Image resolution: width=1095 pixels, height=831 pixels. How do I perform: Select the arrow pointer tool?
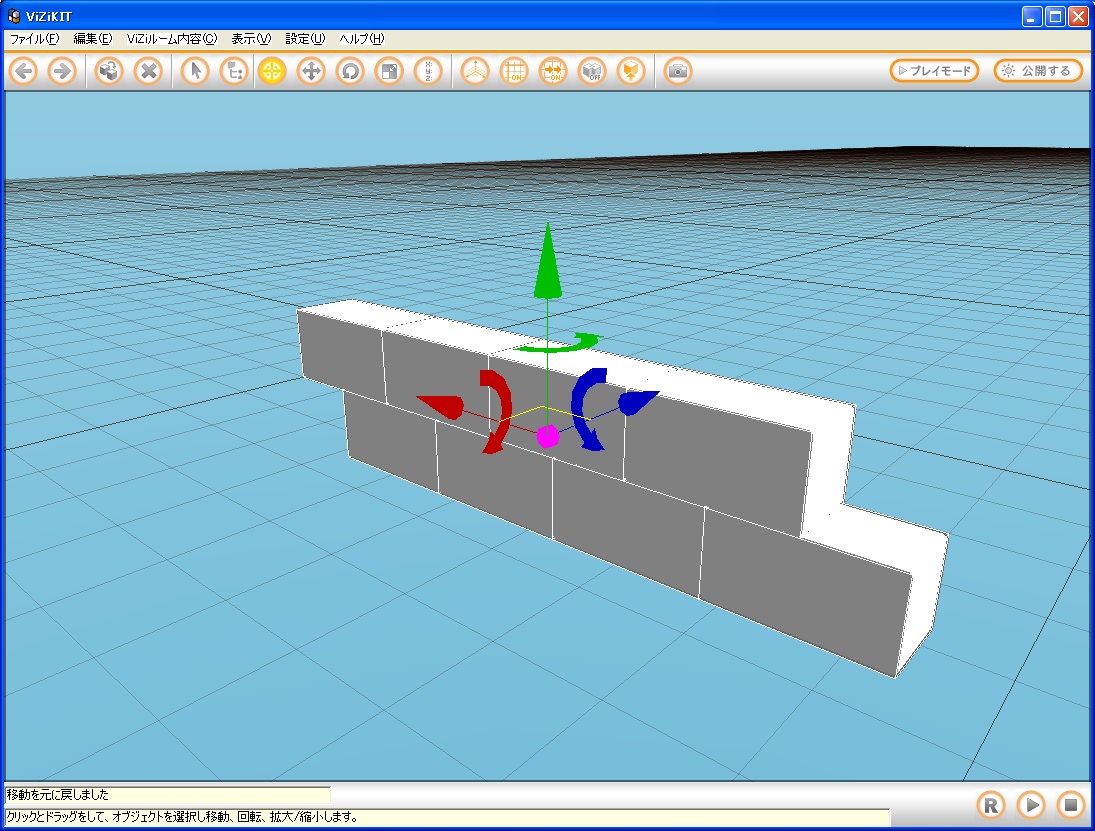pos(195,71)
